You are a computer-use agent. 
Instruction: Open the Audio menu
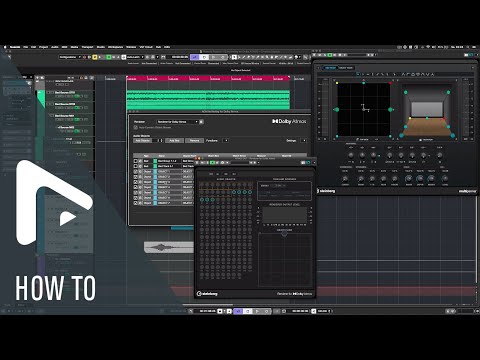click(55, 47)
